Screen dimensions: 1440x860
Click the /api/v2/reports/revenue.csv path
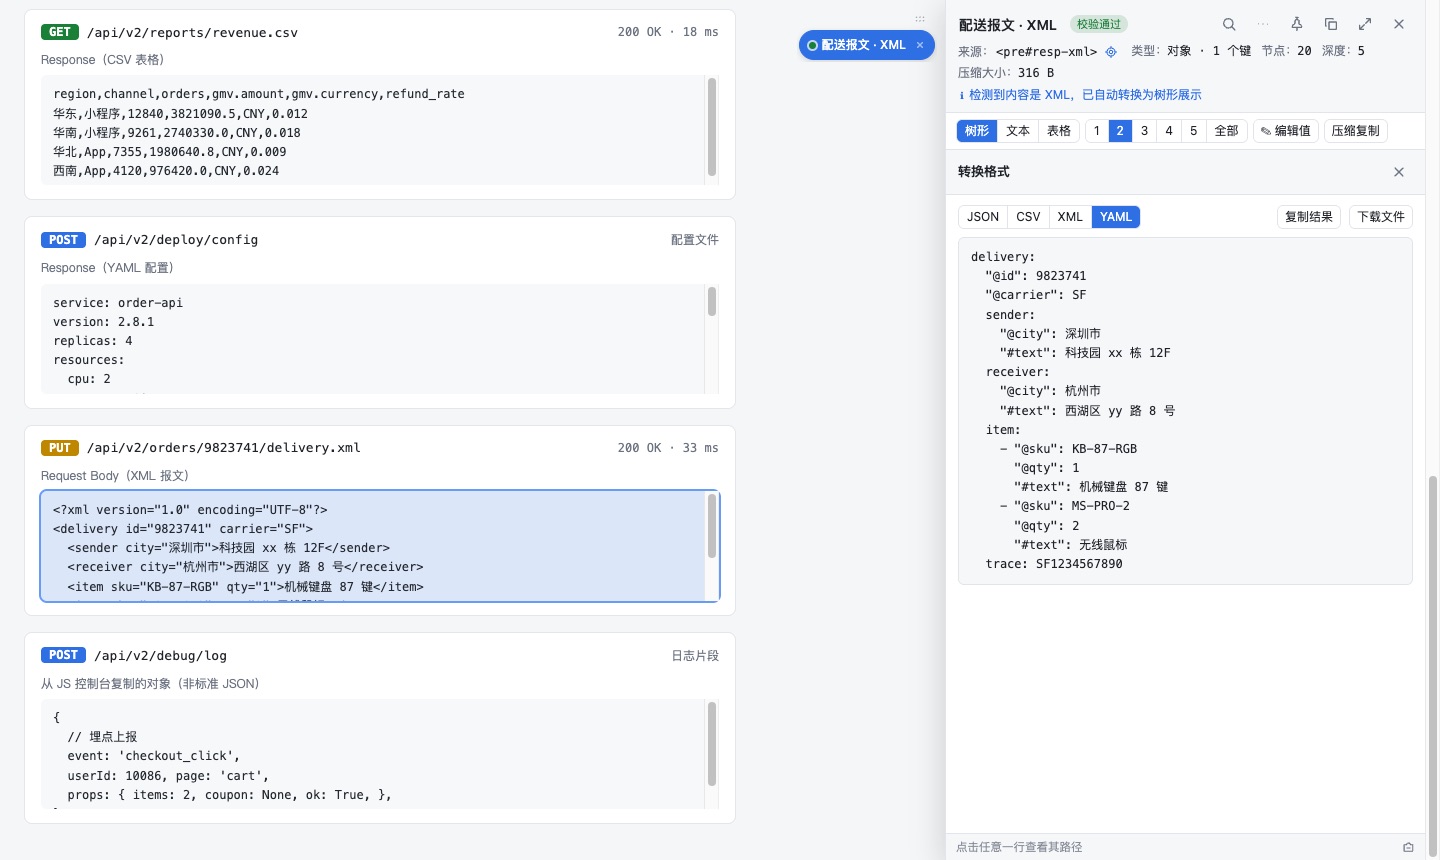pos(192,32)
